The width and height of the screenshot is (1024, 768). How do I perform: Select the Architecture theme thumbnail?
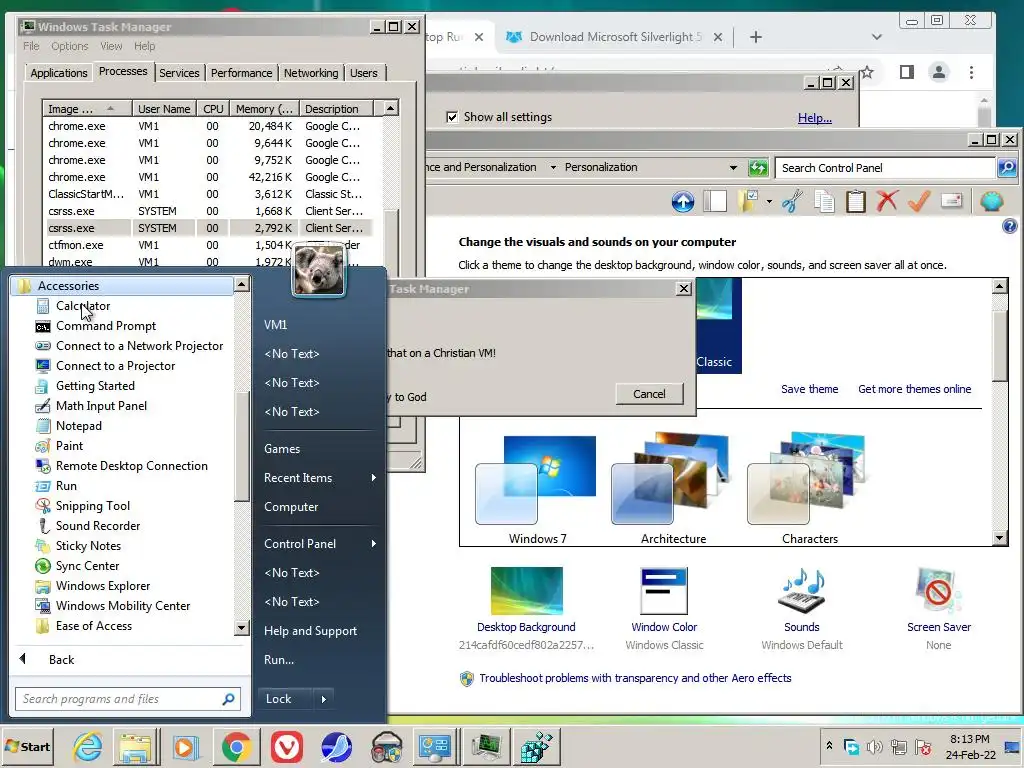tap(673, 489)
